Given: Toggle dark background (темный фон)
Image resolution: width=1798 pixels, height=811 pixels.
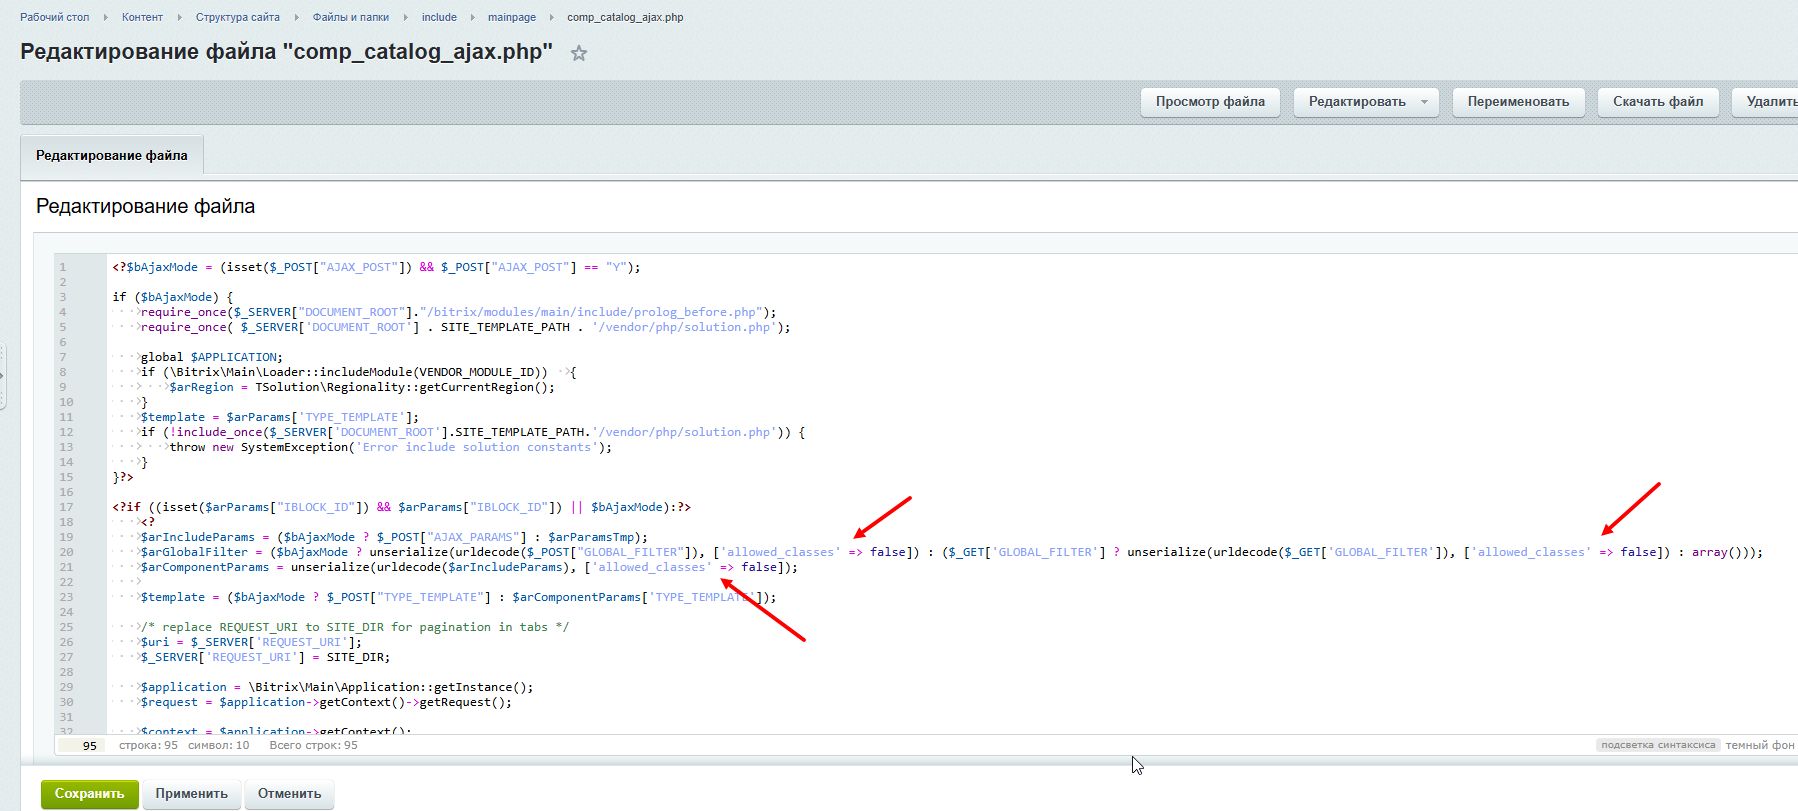Looking at the screenshot, I should (1759, 745).
